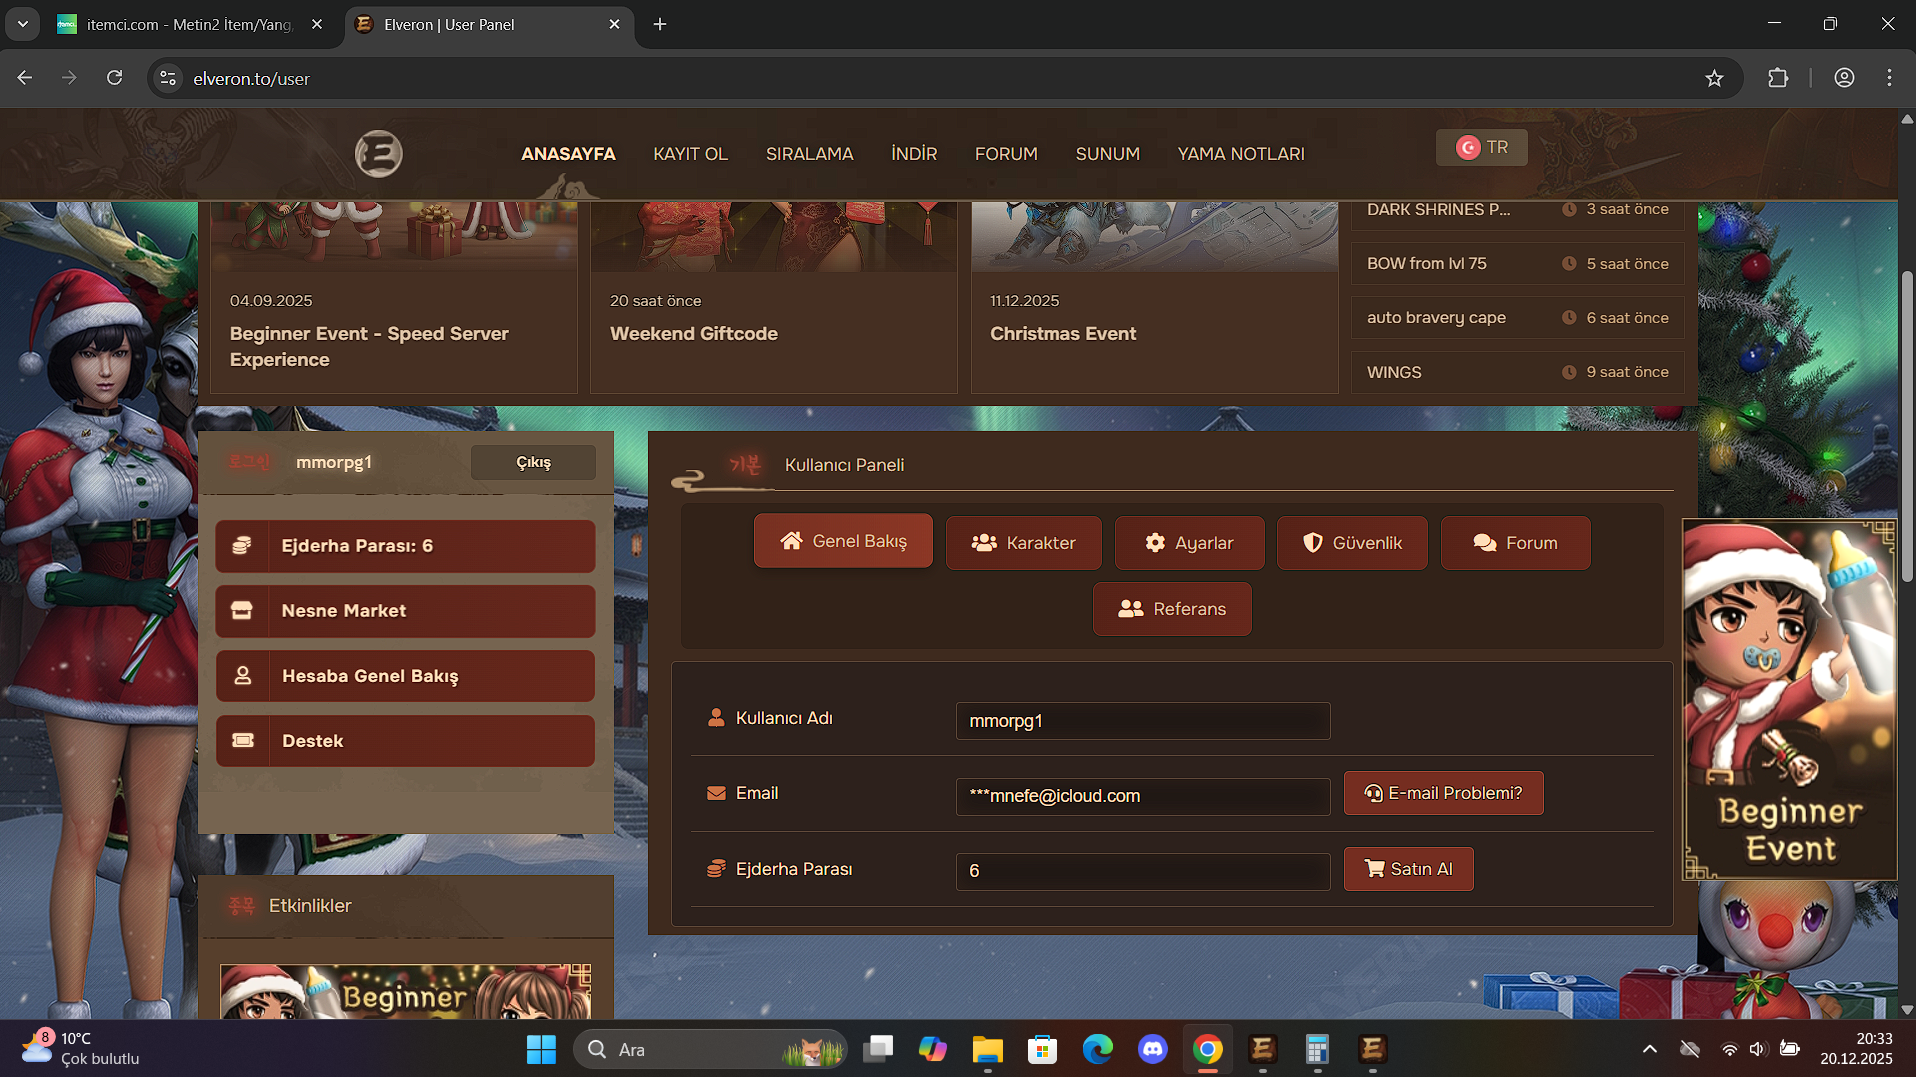Image resolution: width=1916 pixels, height=1077 pixels.
Task: Open the Chrome profile menu
Action: point(1844,78)
